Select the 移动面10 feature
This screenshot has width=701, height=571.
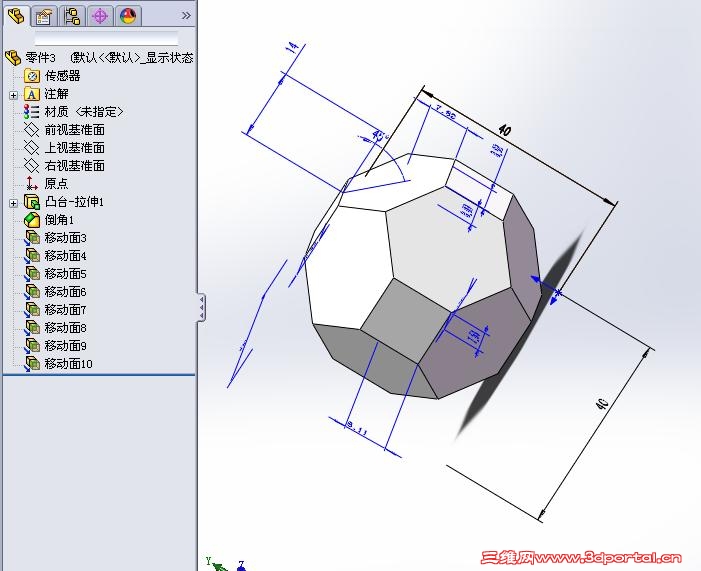coord(68,364)
